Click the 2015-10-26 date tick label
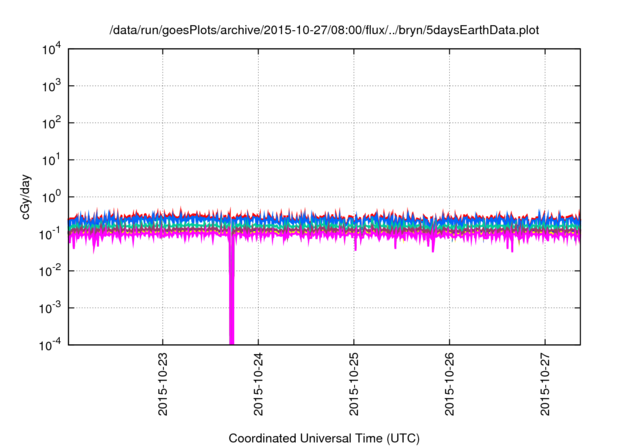Image resolution: width=640 pixels, height=448 pixels. tap(449, 384)
